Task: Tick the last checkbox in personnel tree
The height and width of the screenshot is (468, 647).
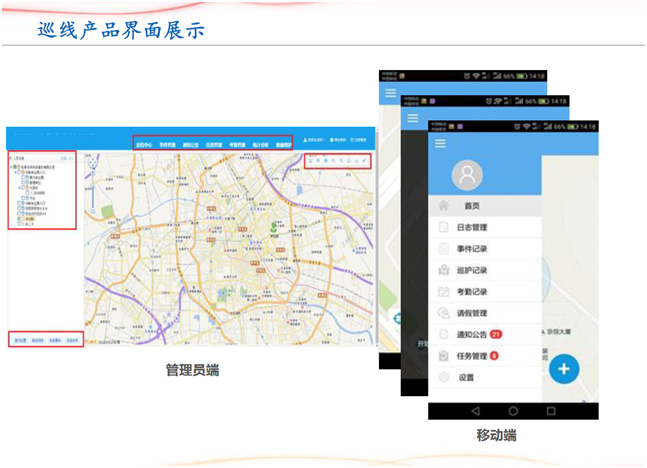Action: 17,225
